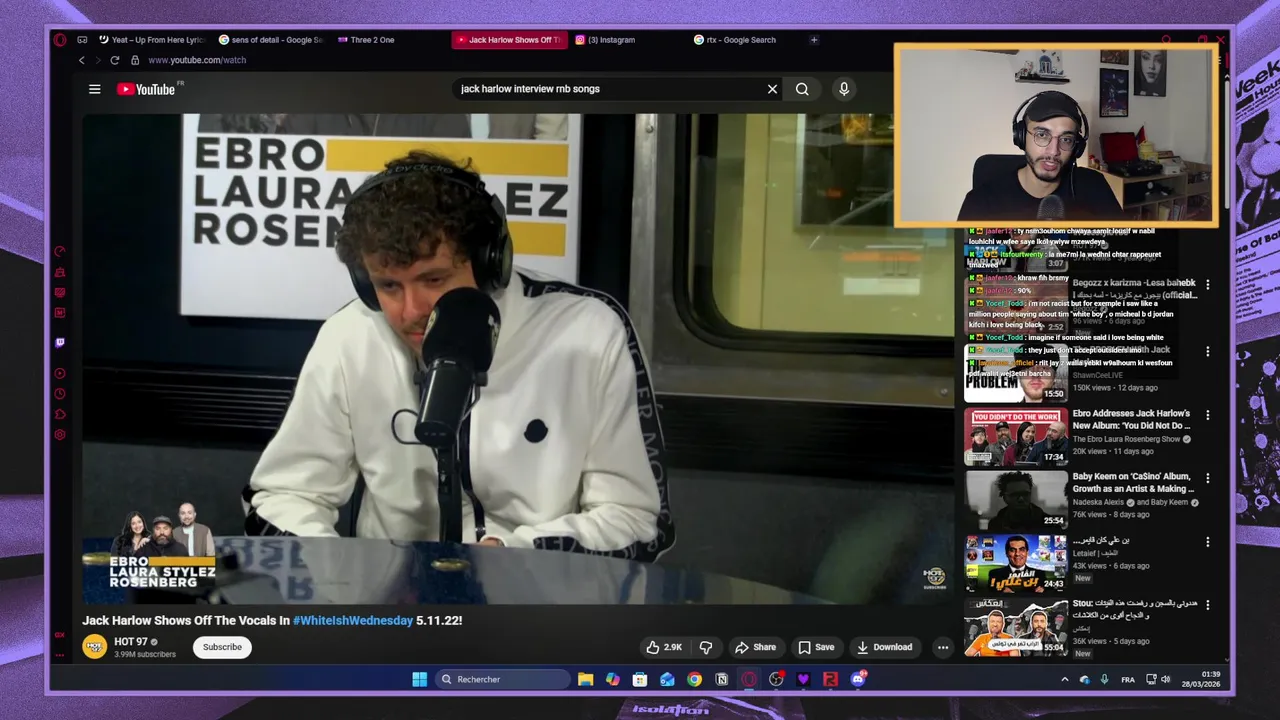Subscribe to HOT 97 channel

(222, 647)
